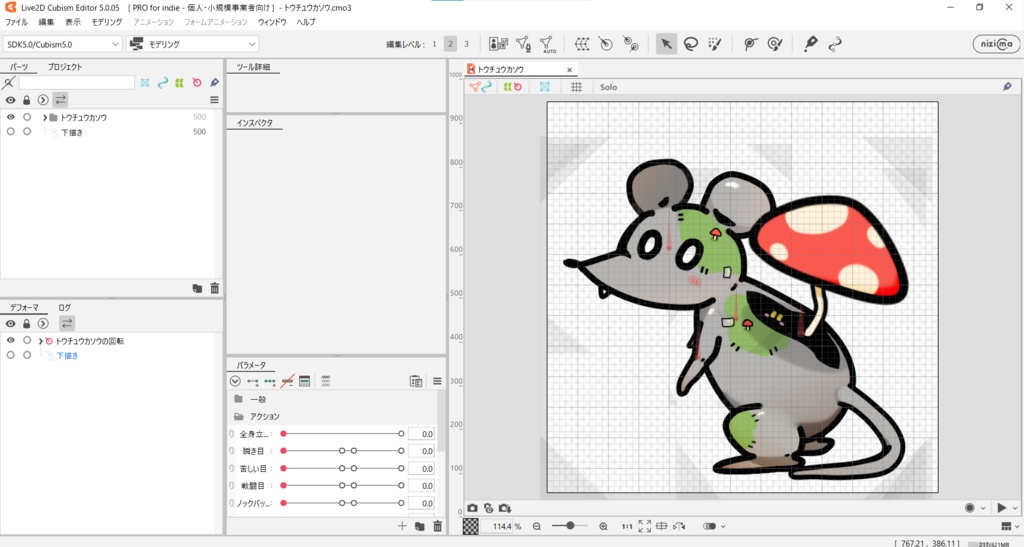Toggle visibility of トウチュウカソウの回転 deformer
Image resolution: width=1024 pixels, height=547 pixels.
10,341
